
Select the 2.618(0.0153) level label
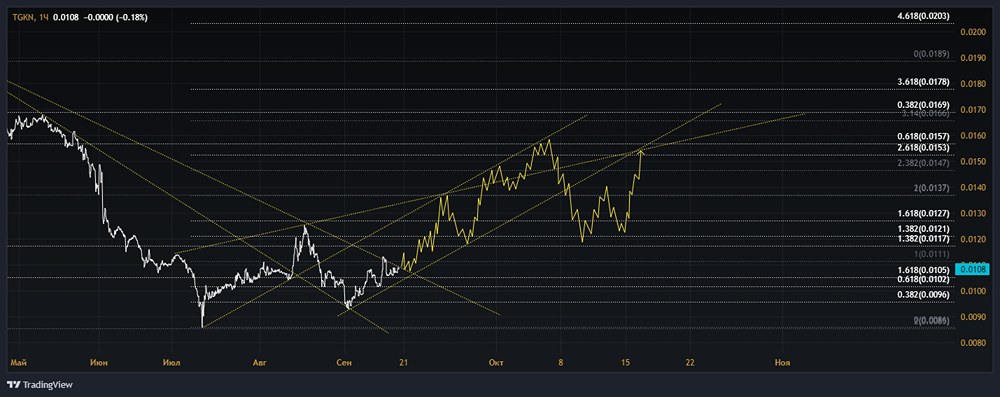(x=923, y=147)
